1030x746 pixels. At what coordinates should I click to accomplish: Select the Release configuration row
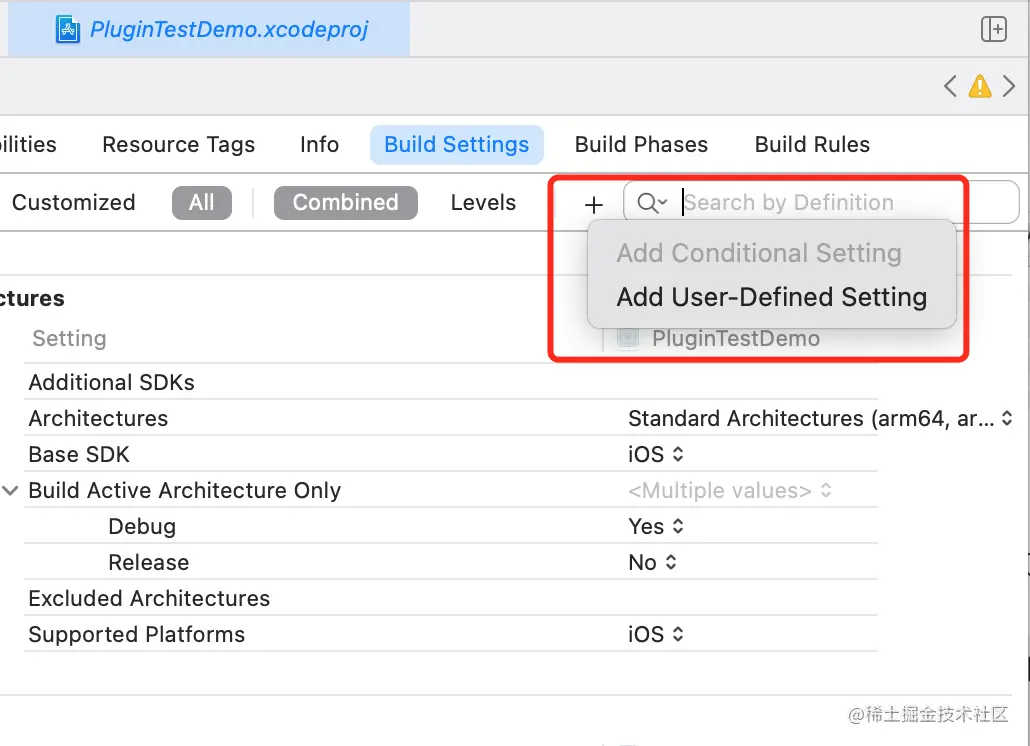(451, 563)
